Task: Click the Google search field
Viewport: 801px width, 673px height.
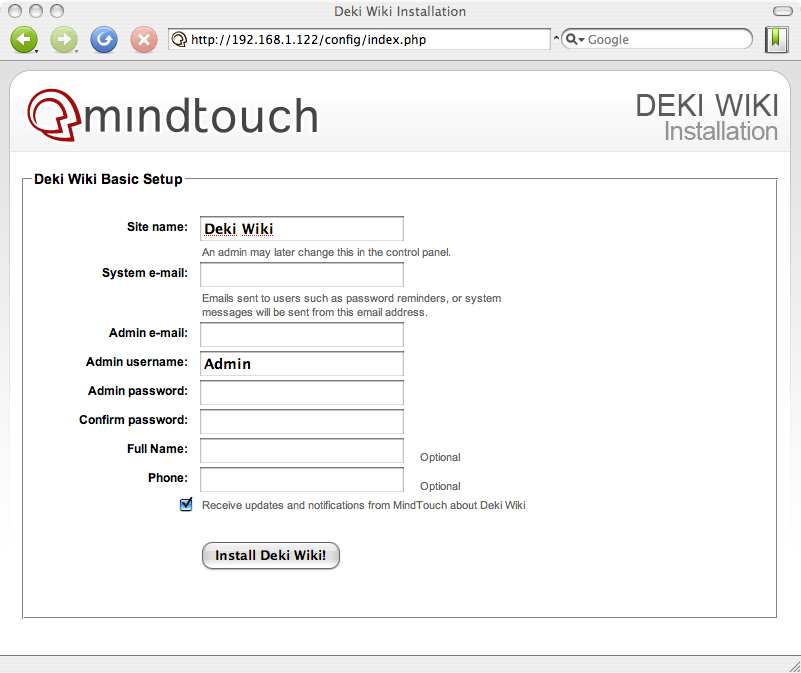Action: [656, 39]
